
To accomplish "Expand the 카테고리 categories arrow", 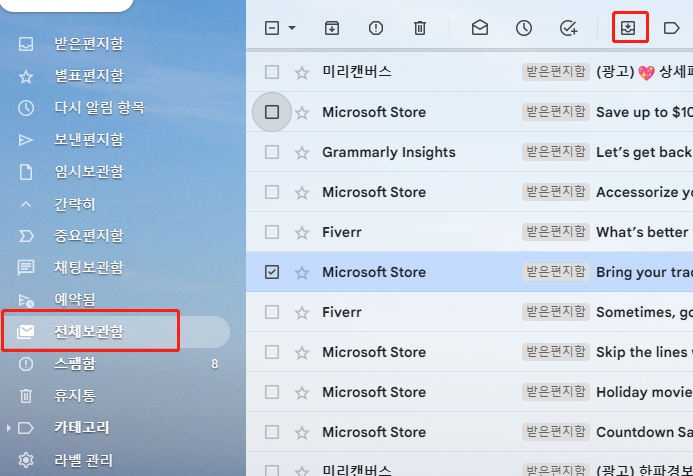I will point(8,428).
